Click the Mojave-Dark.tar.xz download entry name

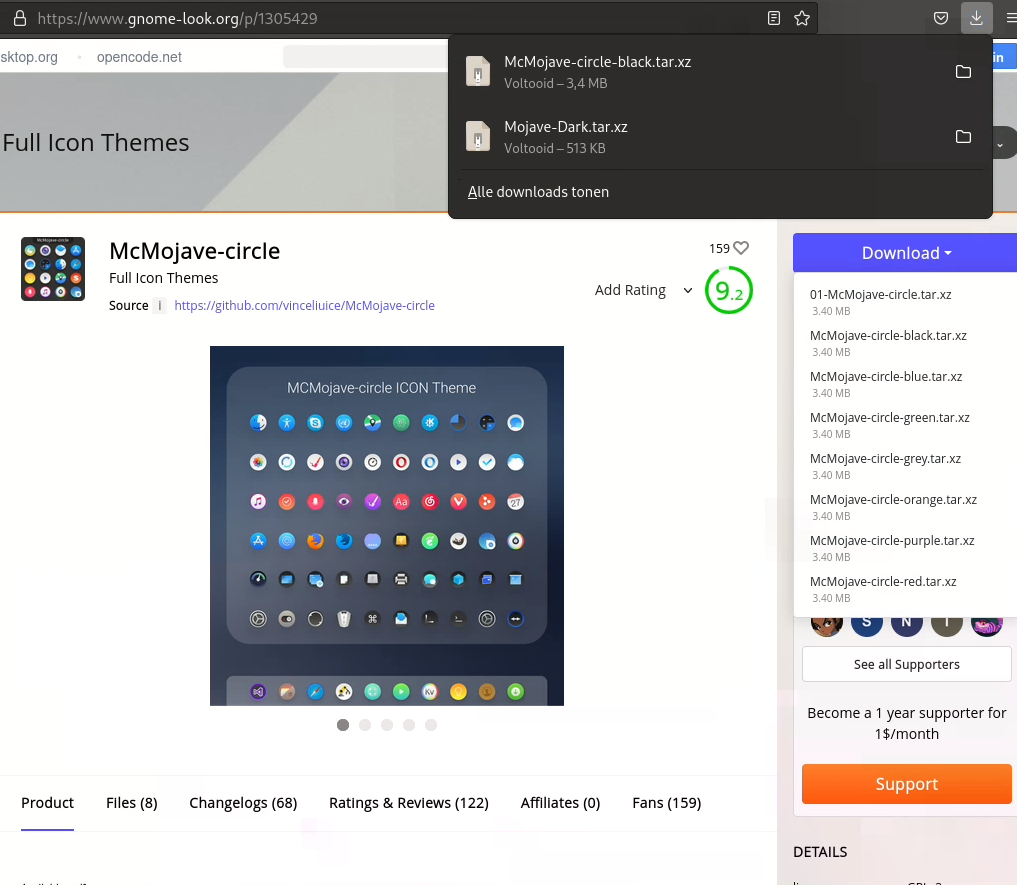566,127
